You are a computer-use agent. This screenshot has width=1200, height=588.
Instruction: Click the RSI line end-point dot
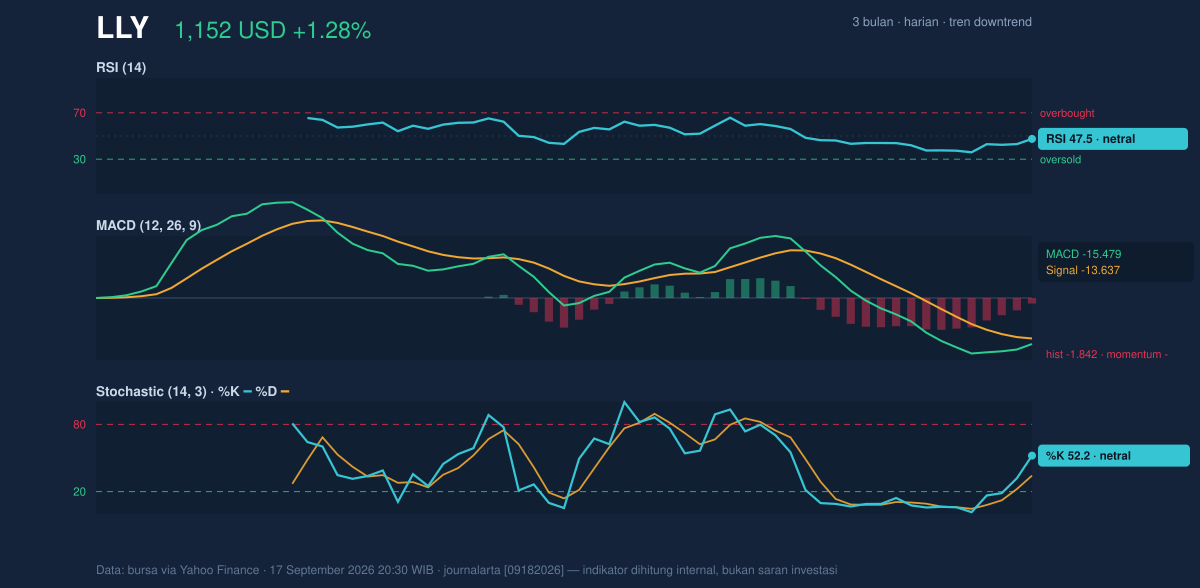[x=1032, y=139]
